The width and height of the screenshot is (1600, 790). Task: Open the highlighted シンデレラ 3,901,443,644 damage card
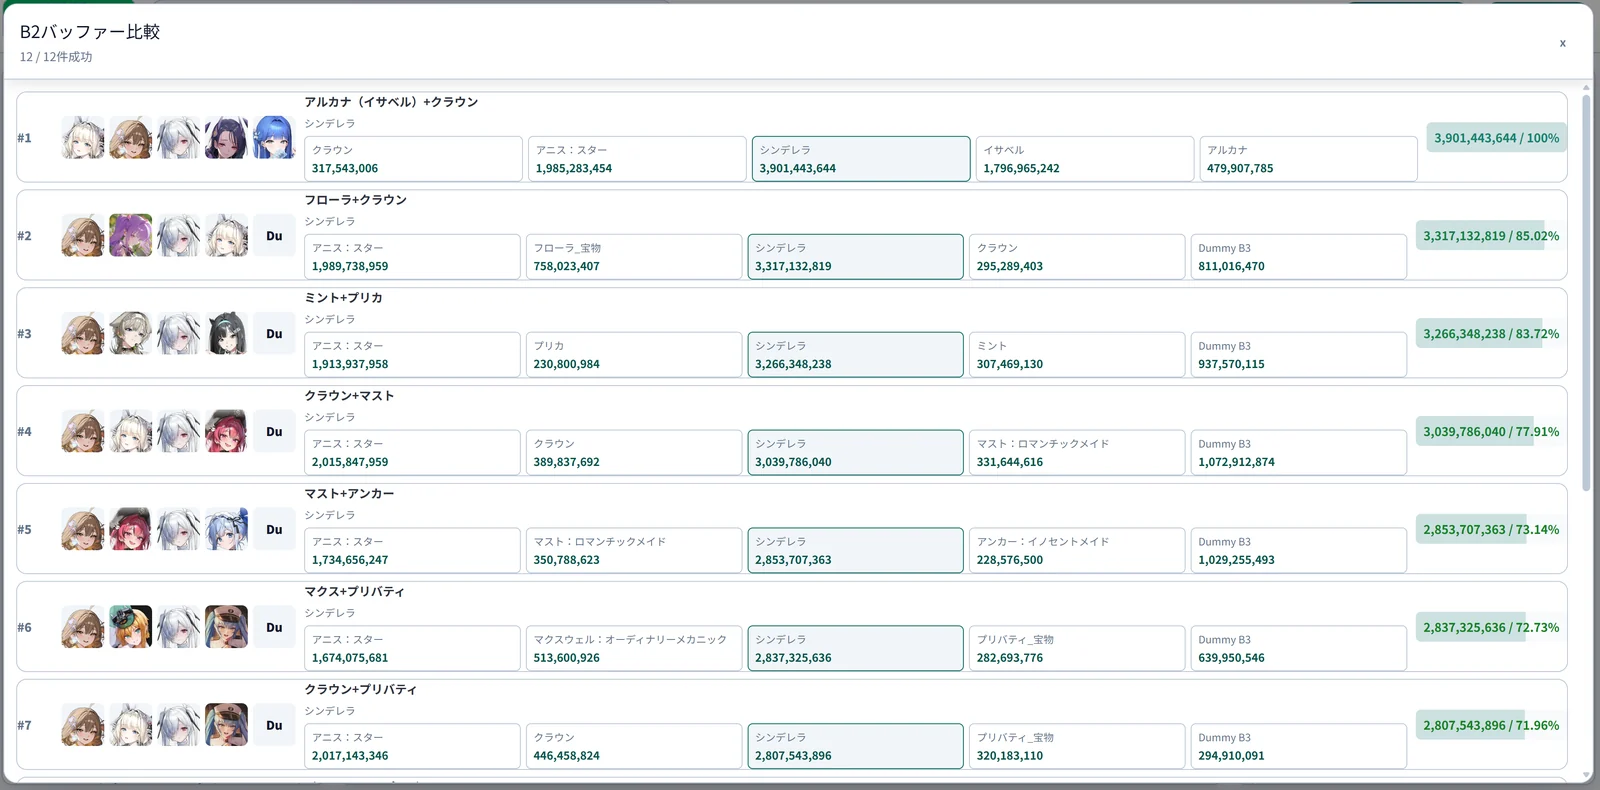coord(861,159)
